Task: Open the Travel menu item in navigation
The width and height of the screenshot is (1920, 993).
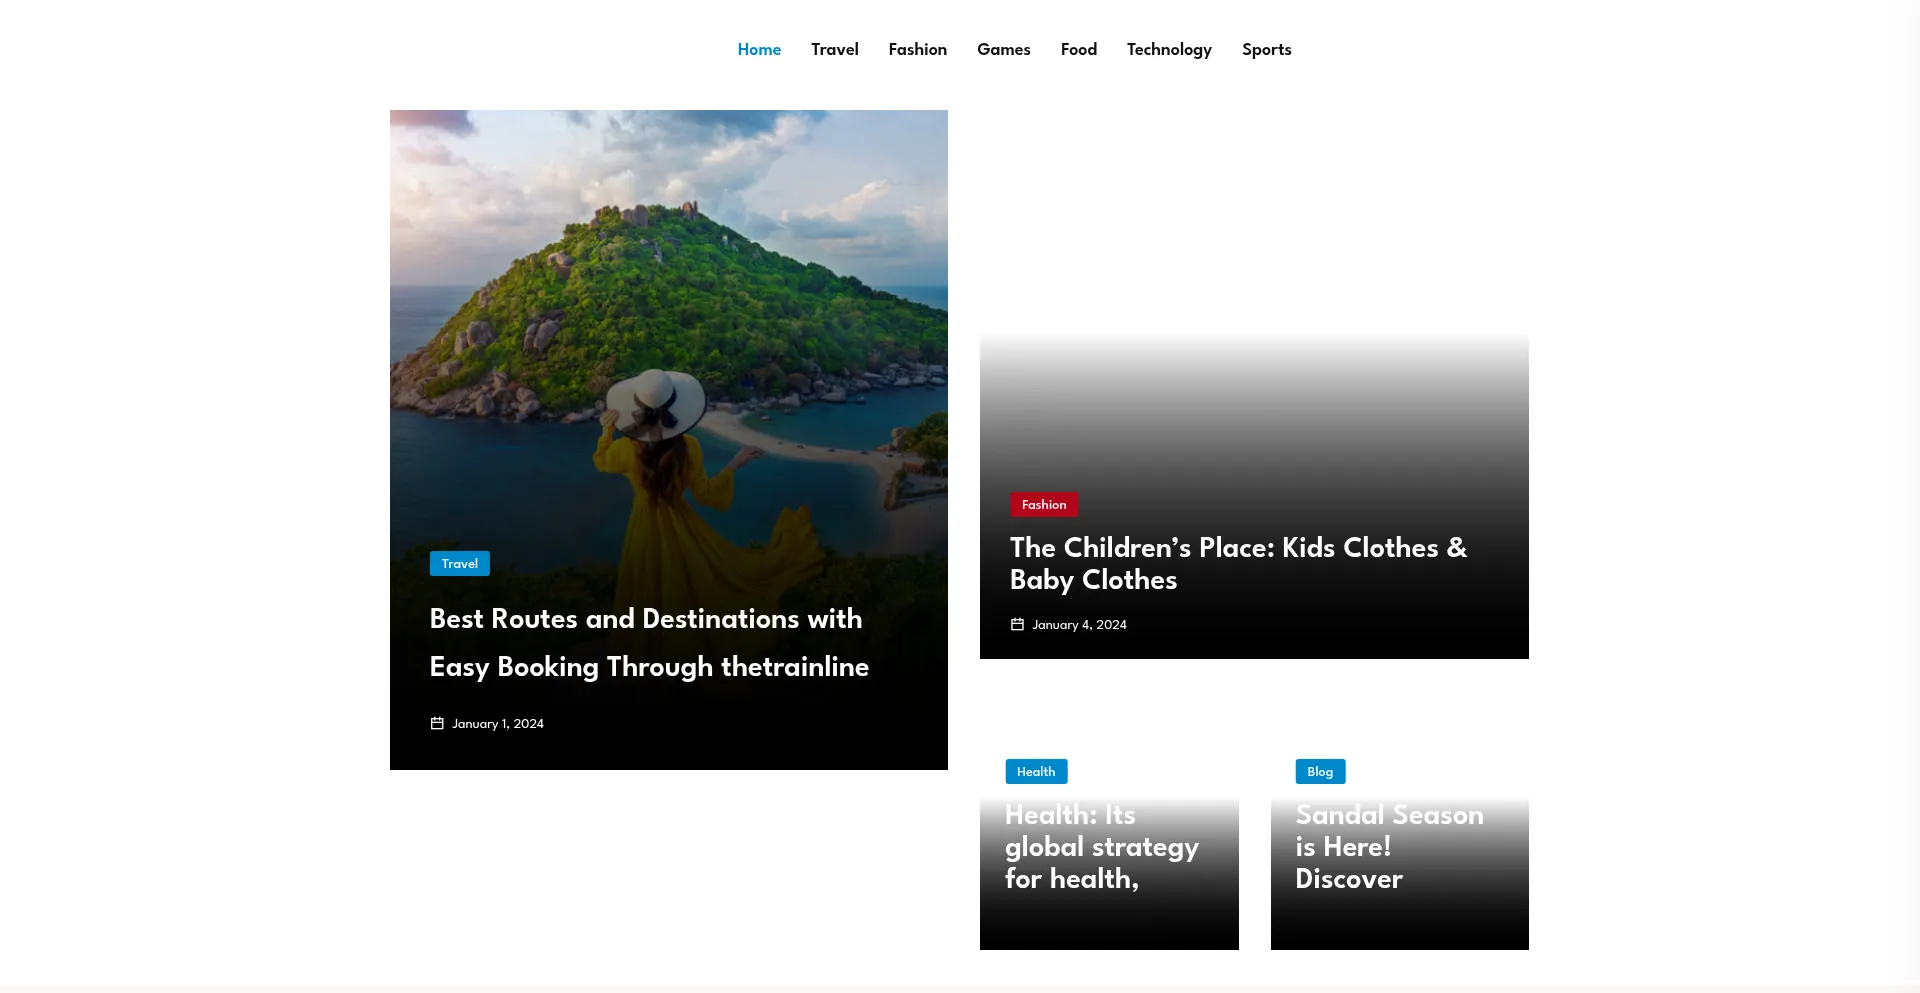Action: (x=834, y=49)
